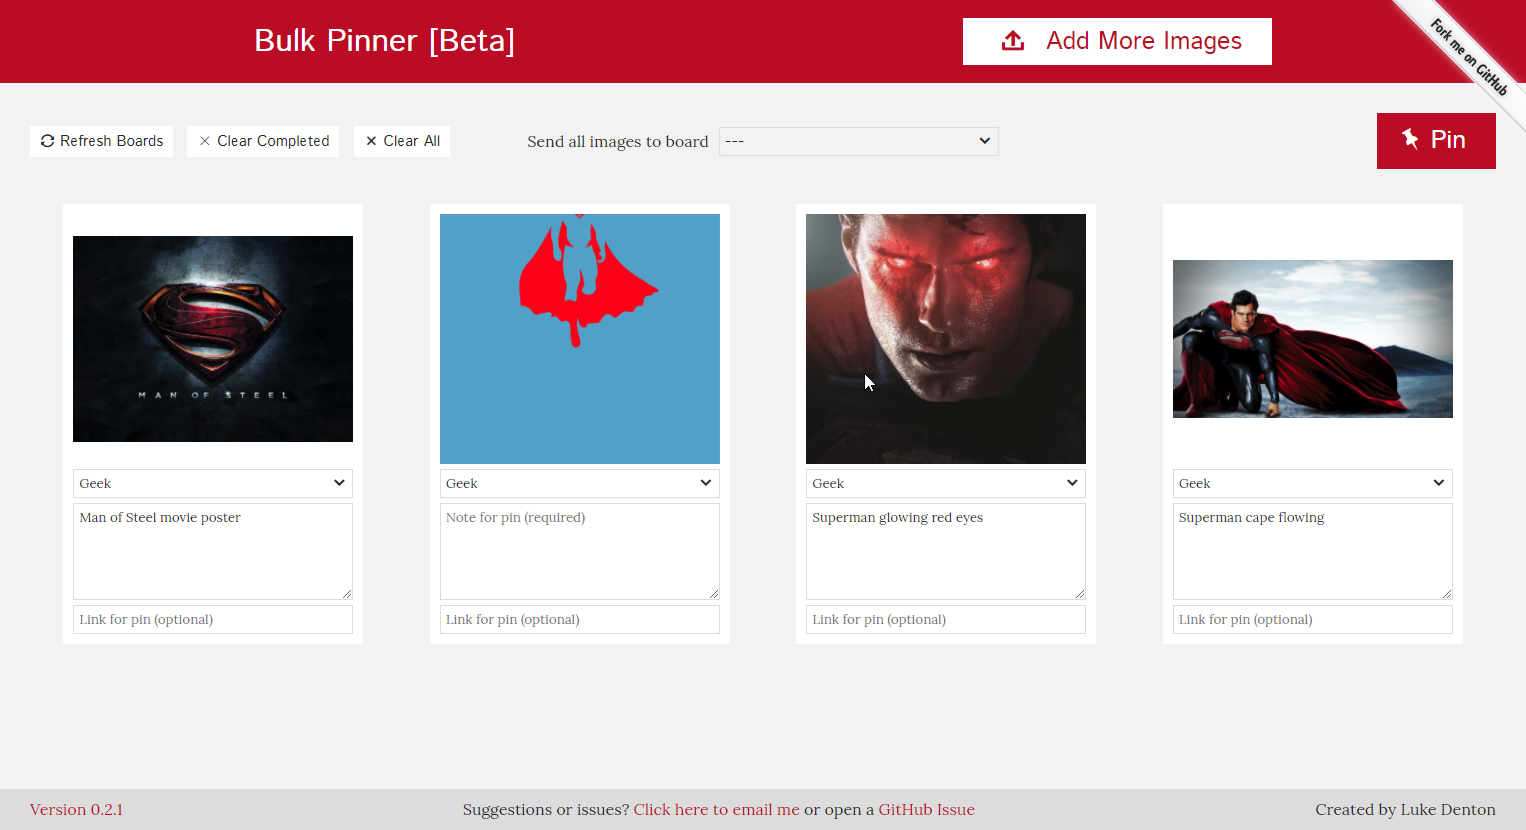Click the email me link in the footer
This screenshot has width=1526, height=830.
(x=716, y=809)
